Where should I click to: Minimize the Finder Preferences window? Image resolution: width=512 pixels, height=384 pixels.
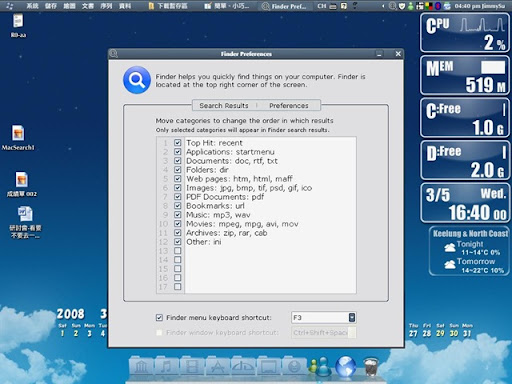click(x=379, y=54)
